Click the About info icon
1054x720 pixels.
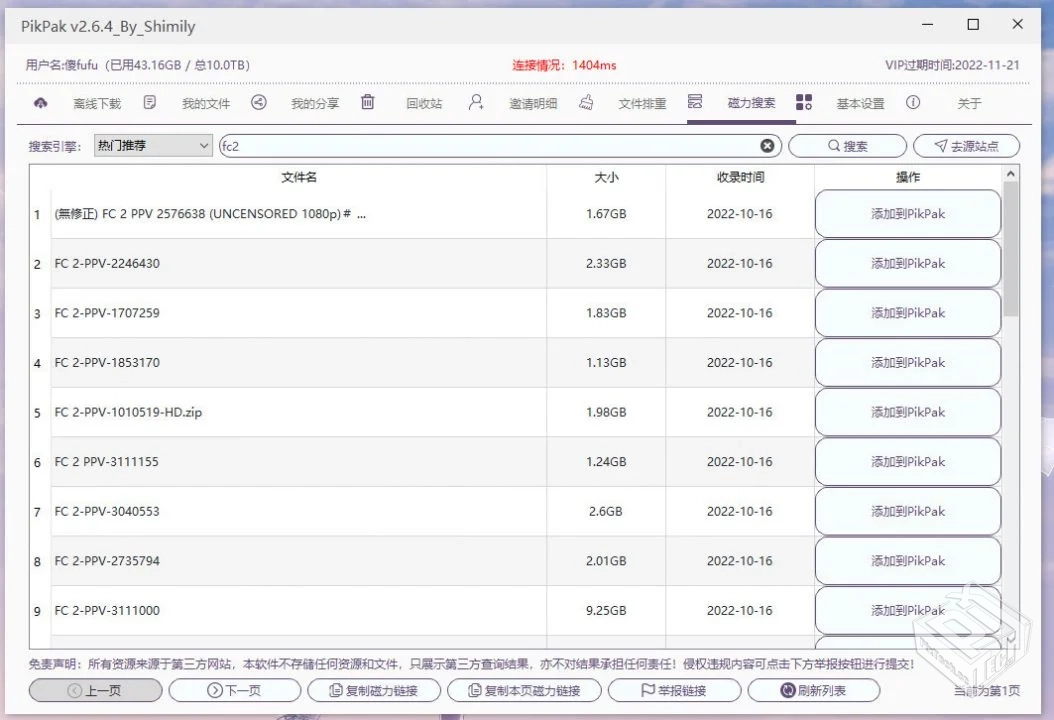[913, 103]
